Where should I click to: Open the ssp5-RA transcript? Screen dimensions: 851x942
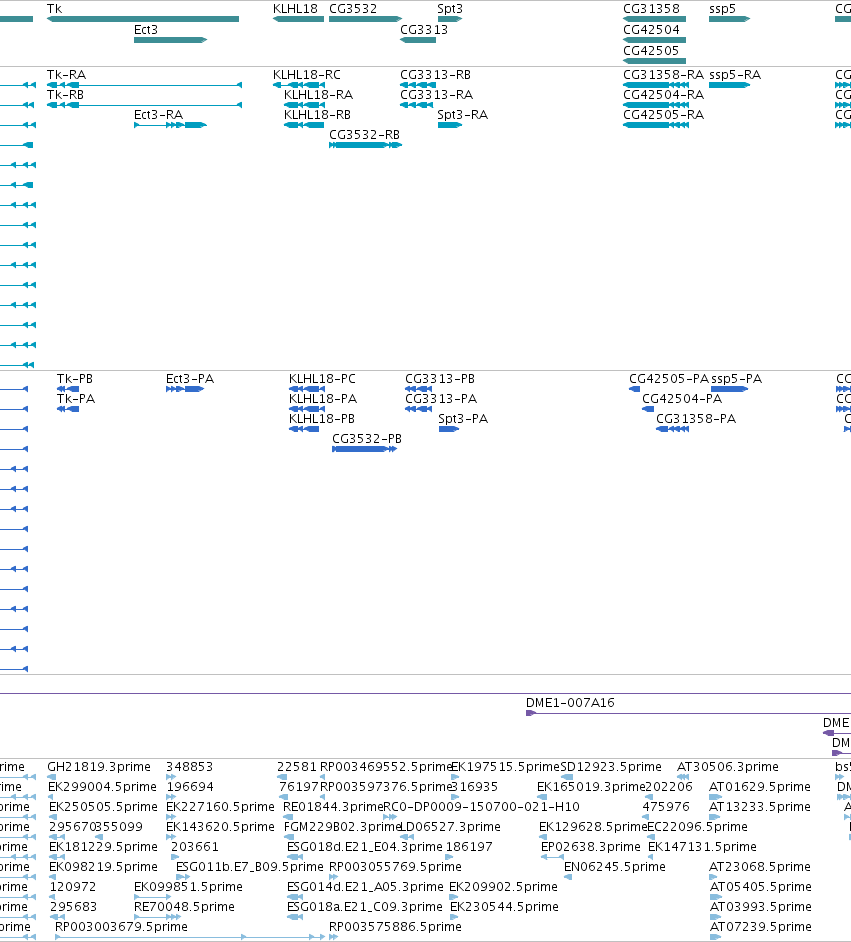coord(730,85)
